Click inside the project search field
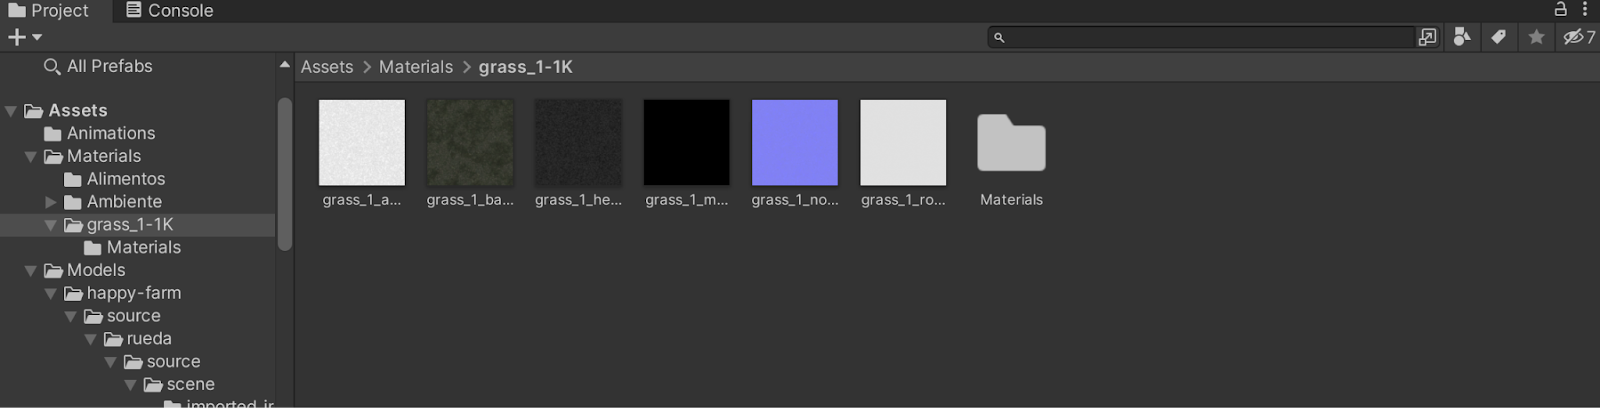The height and width of the screenshot is (408, 1600). point(1200,37)
